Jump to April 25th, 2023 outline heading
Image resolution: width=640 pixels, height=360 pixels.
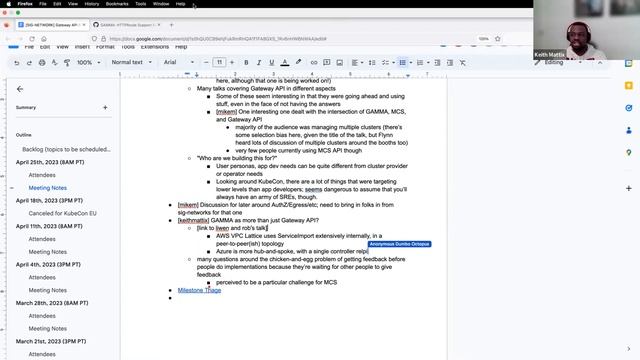[x=50, y=162]
